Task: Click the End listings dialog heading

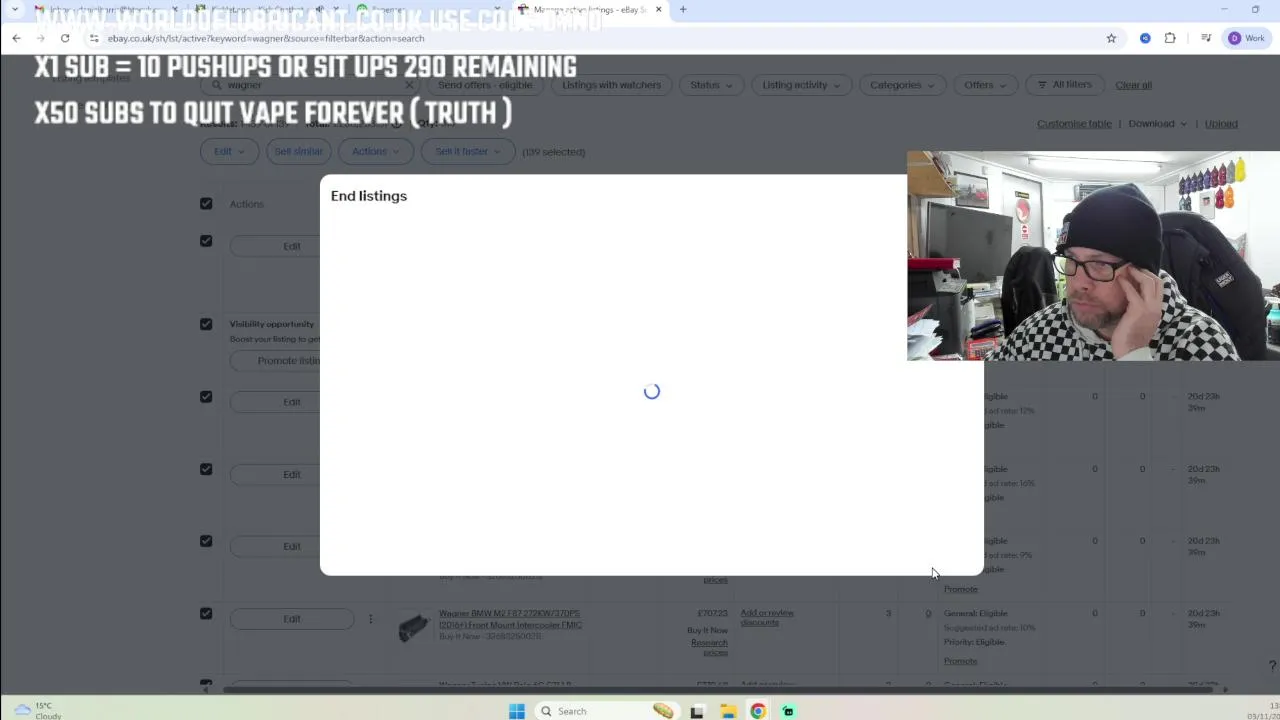Action: tap(369, 196)
